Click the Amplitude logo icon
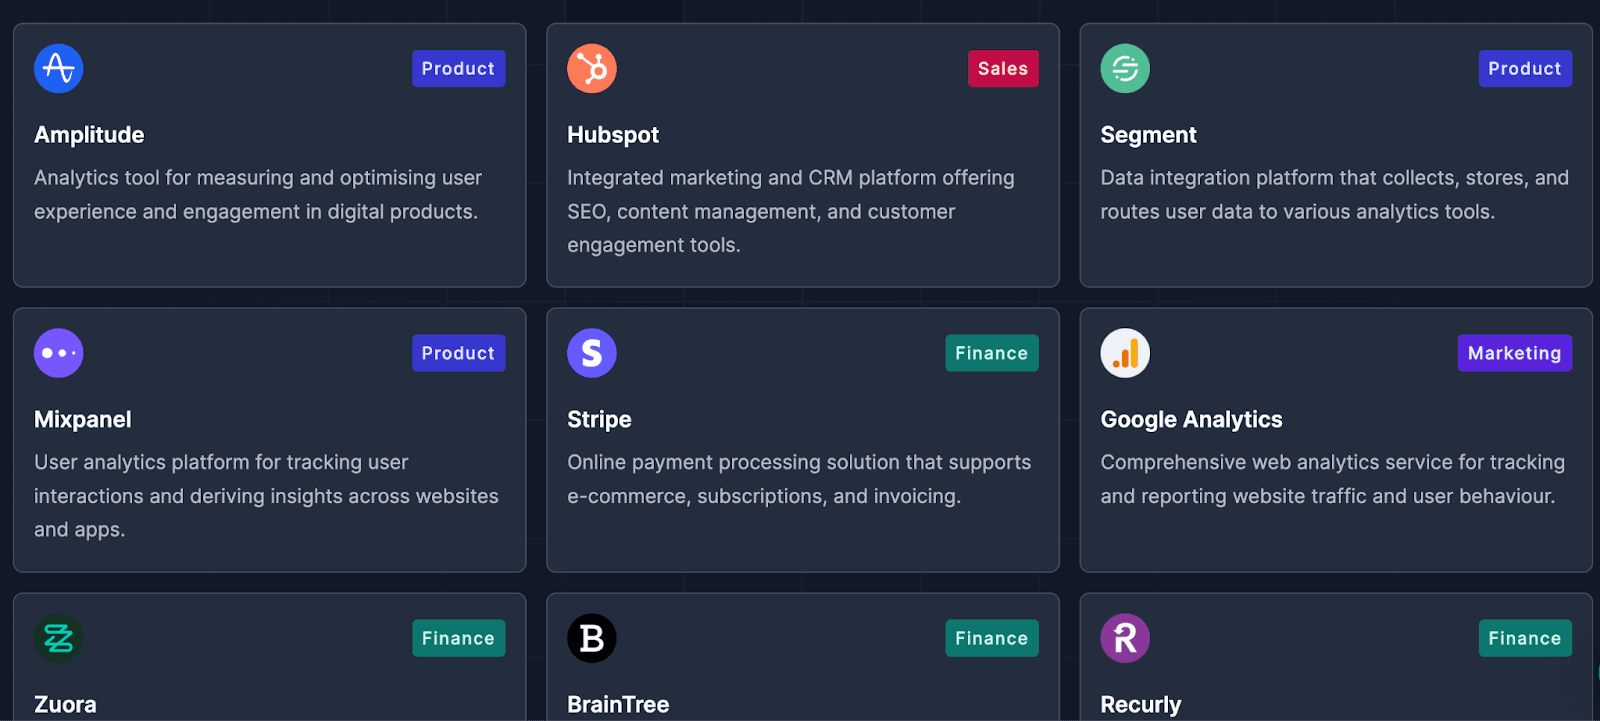This screenshot has height=721, width=1600. click(x=59, y=69)
